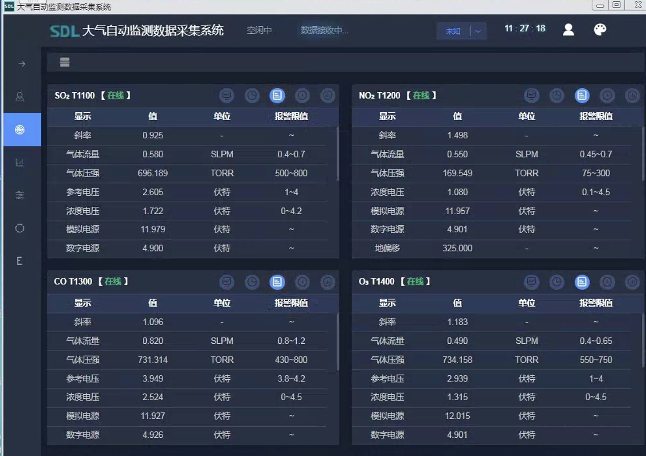This screenshot has width=646, height=456.
Task: Click last round icon in O₃ T1400 panel
Action: tap(632, 282)
